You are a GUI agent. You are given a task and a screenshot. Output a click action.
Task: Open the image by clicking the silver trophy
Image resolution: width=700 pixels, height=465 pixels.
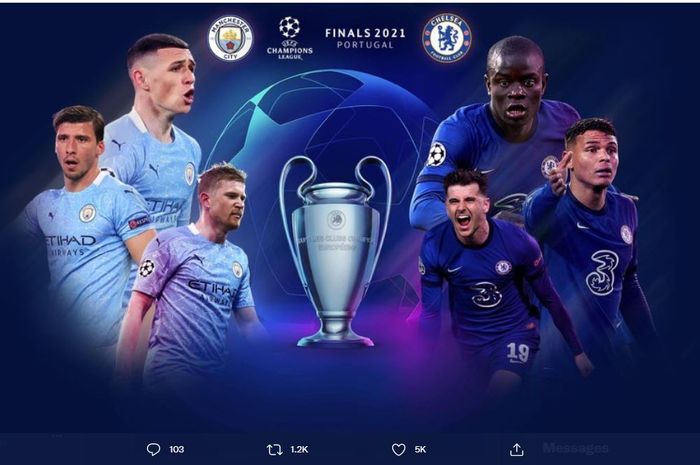[335, 251]
